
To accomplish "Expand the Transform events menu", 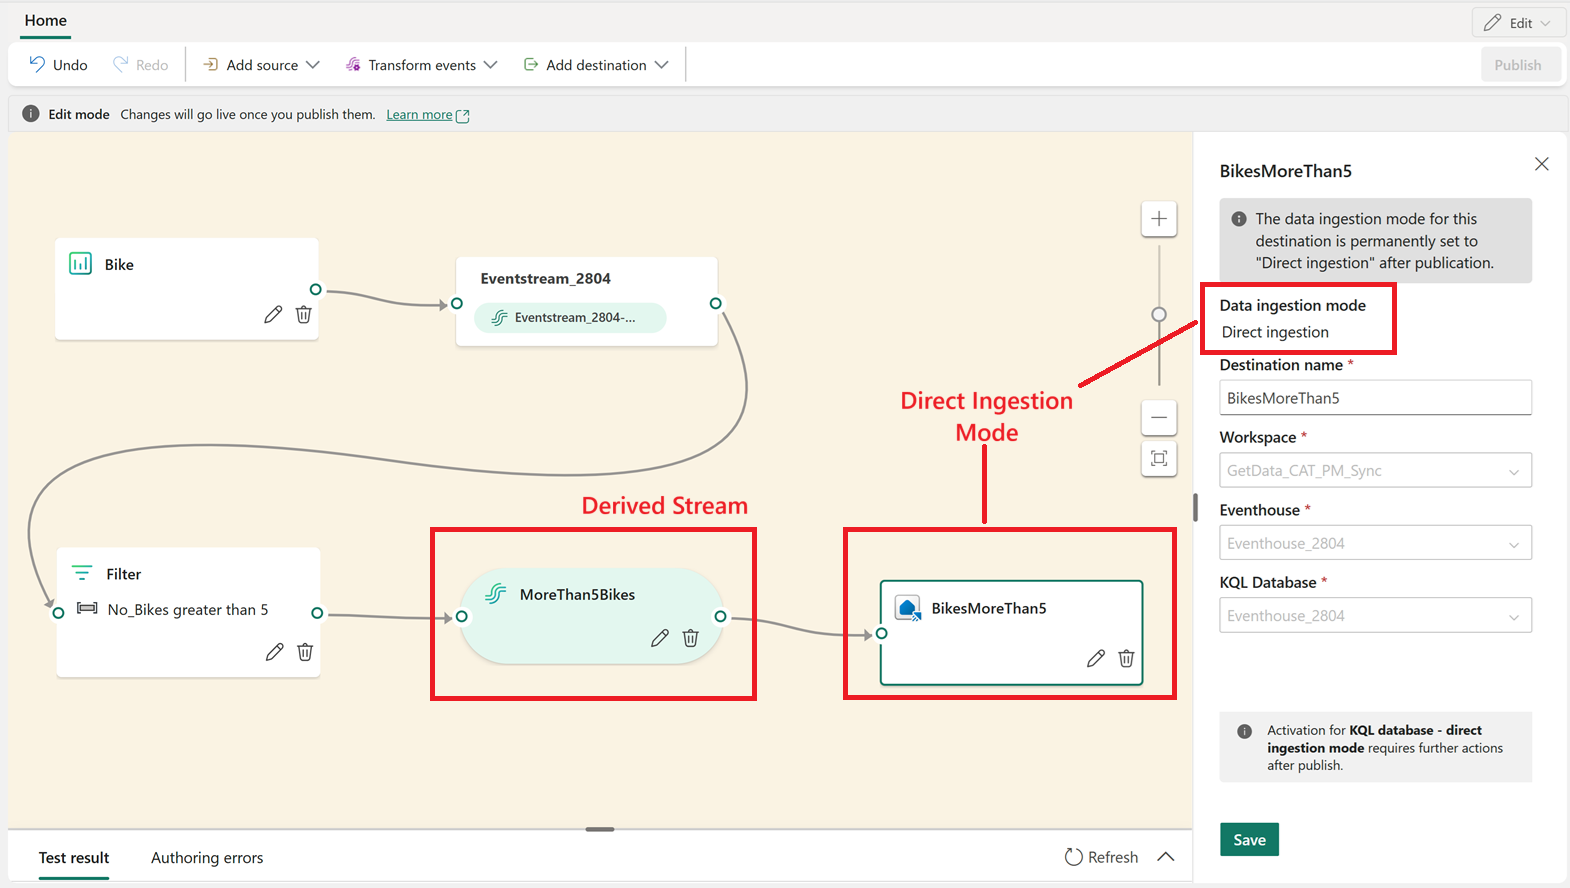I will tap(421, 65).
